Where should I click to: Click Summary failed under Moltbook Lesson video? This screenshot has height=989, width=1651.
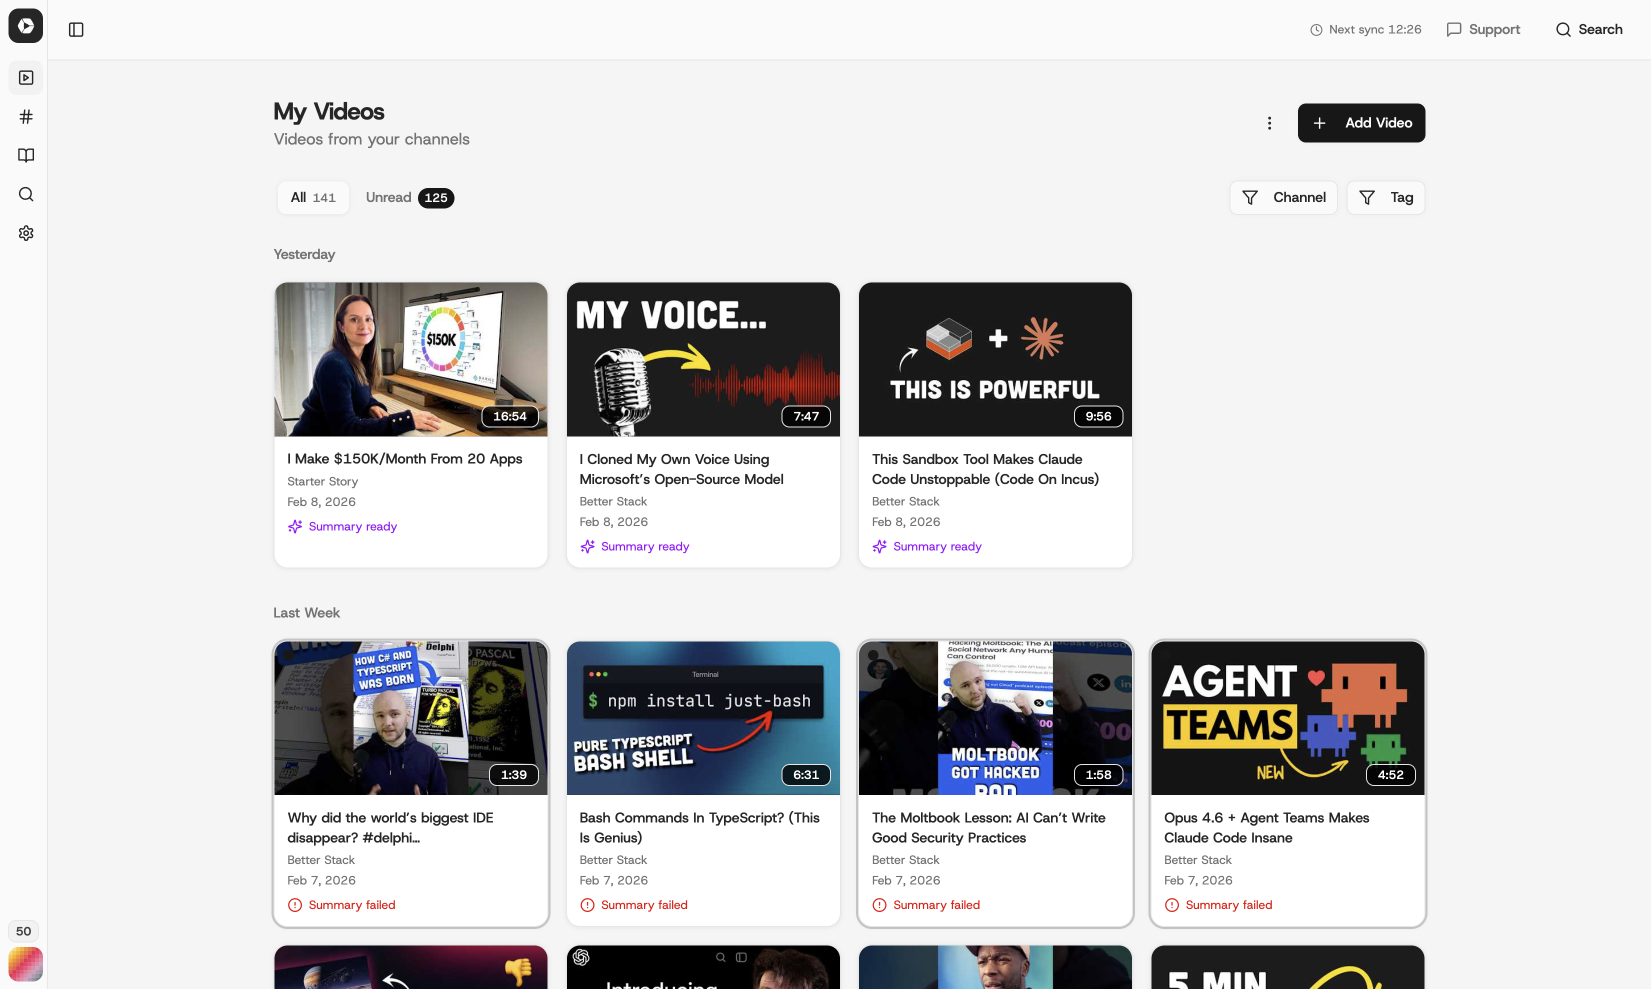pos(925,905)
